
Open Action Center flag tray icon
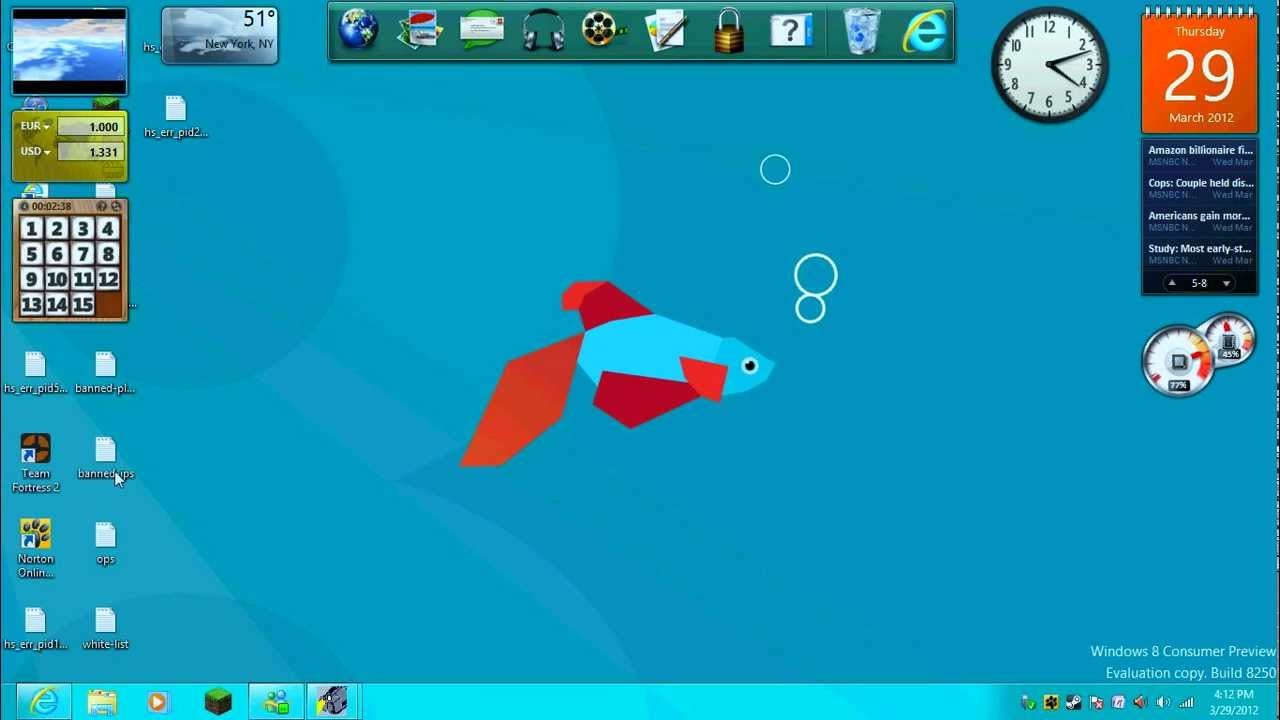click(1096, 702)
